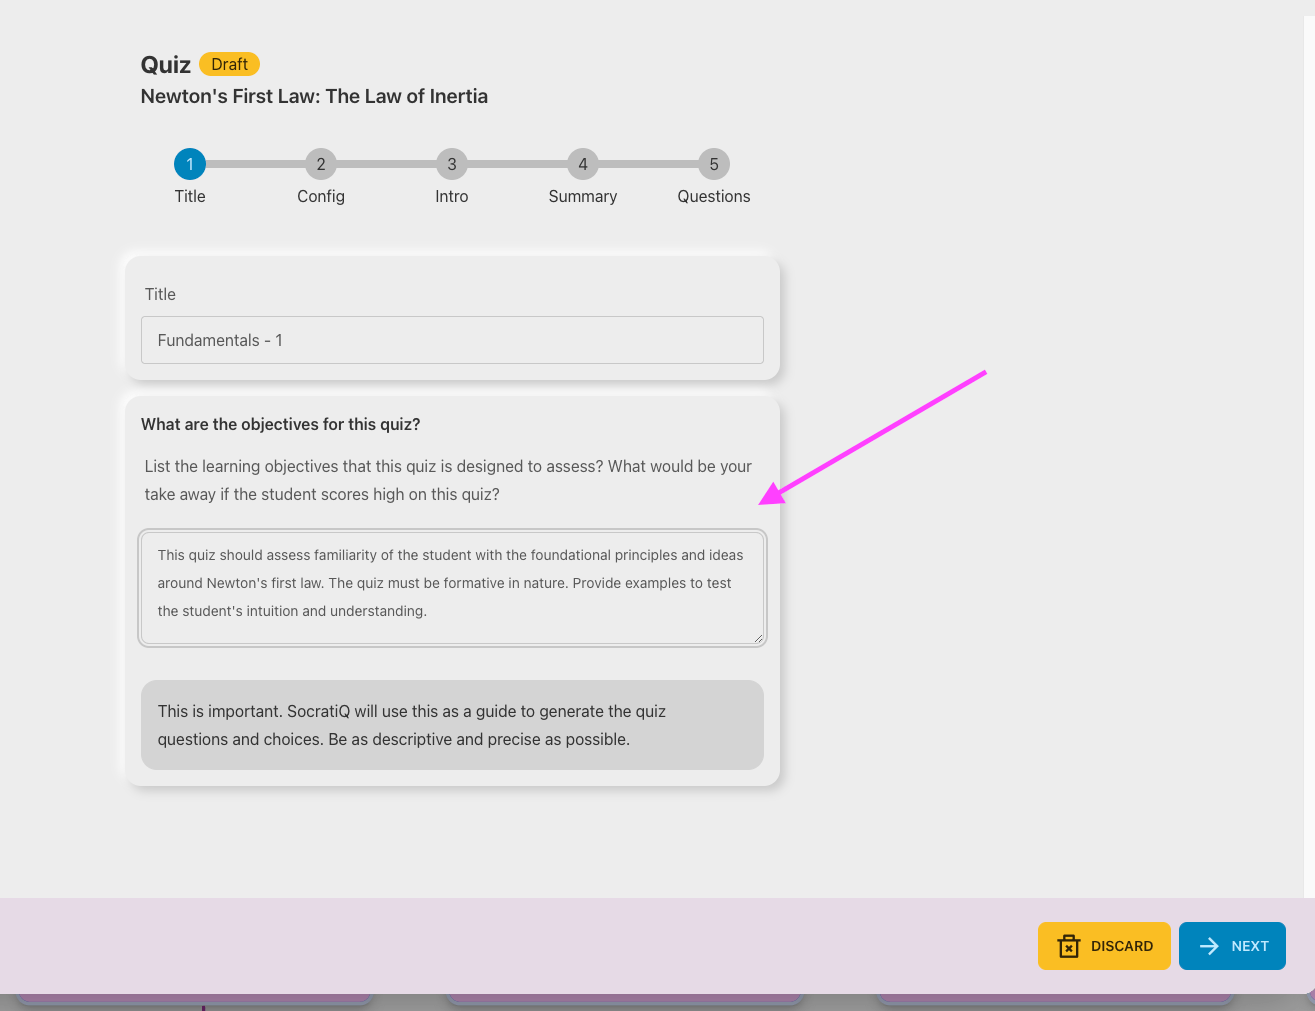Image resolution: width=1315 pixels, height=1011 pixels.
Task: Jump to step 2 circle for Config
Action: coord(321,164)
